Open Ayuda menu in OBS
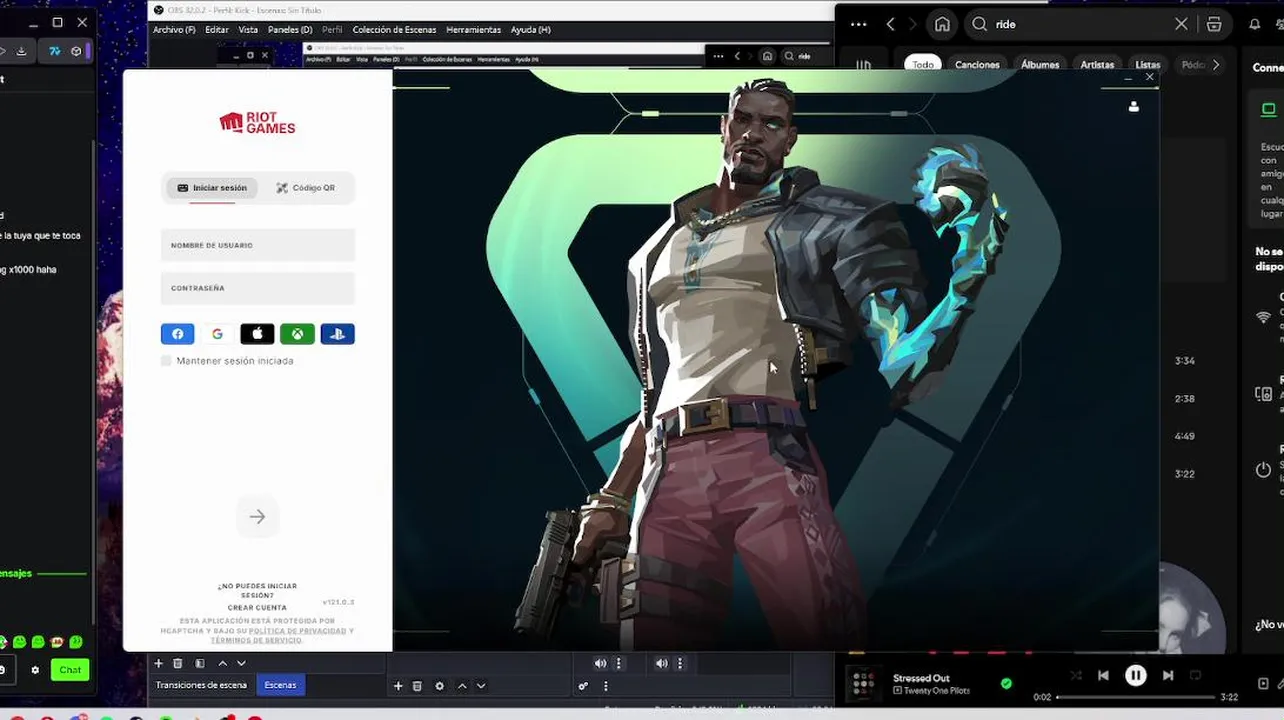This screenshot has width=1284, height=720. click(530, 30)
